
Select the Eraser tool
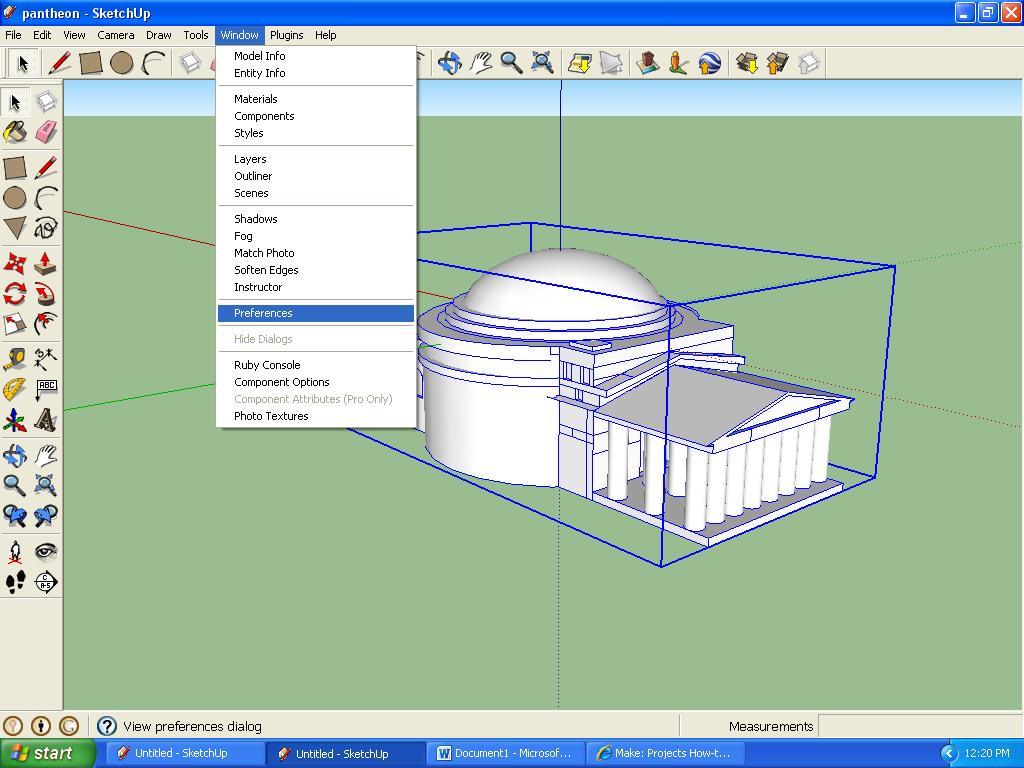coord(46,132)
